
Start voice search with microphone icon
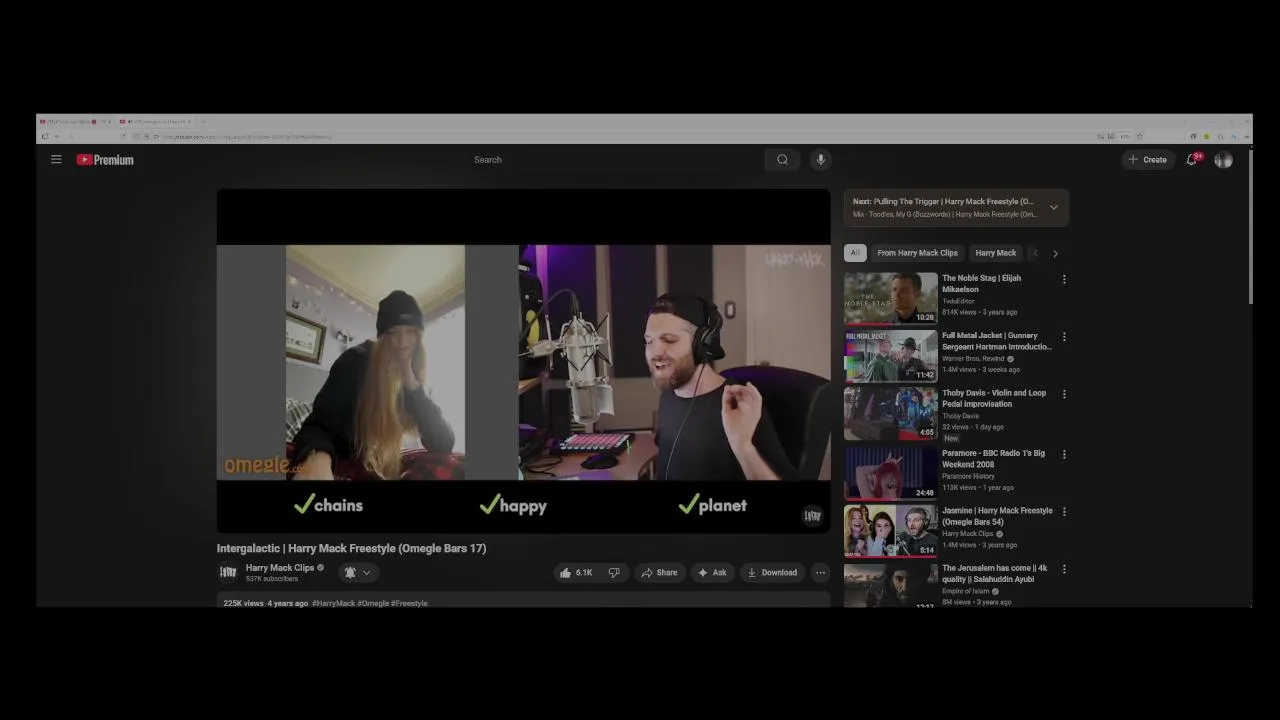click(820, 159)
